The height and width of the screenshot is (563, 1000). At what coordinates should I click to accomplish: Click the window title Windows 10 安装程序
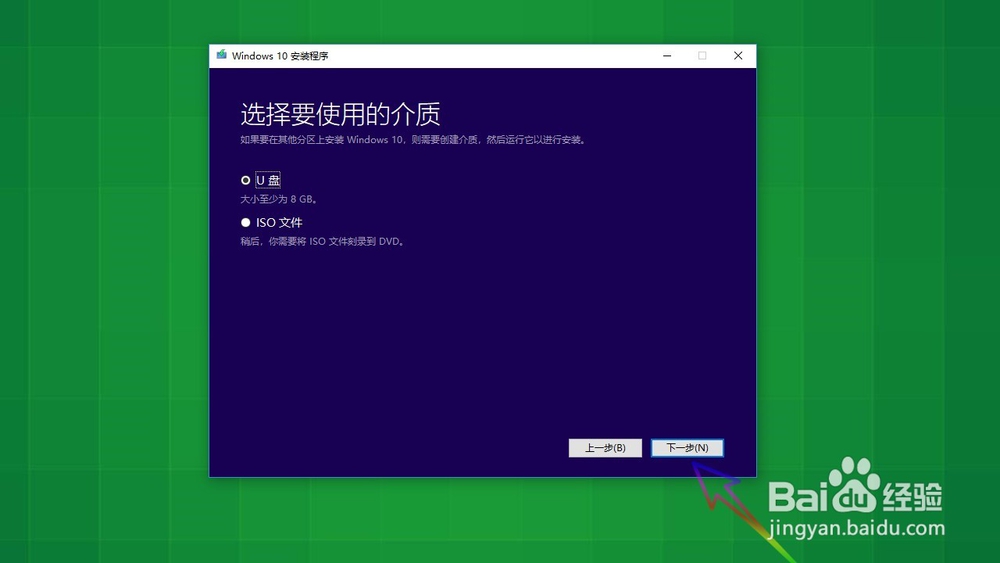(x=280, y=56)
